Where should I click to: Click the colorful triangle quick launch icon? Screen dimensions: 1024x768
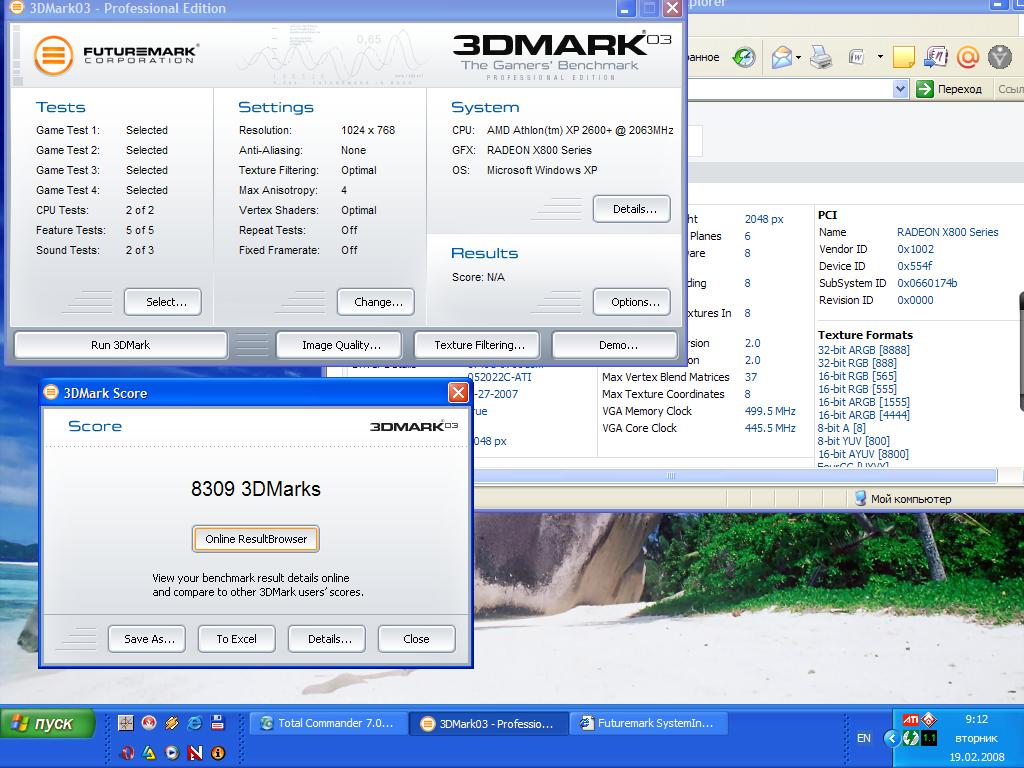tap(149, 752)
